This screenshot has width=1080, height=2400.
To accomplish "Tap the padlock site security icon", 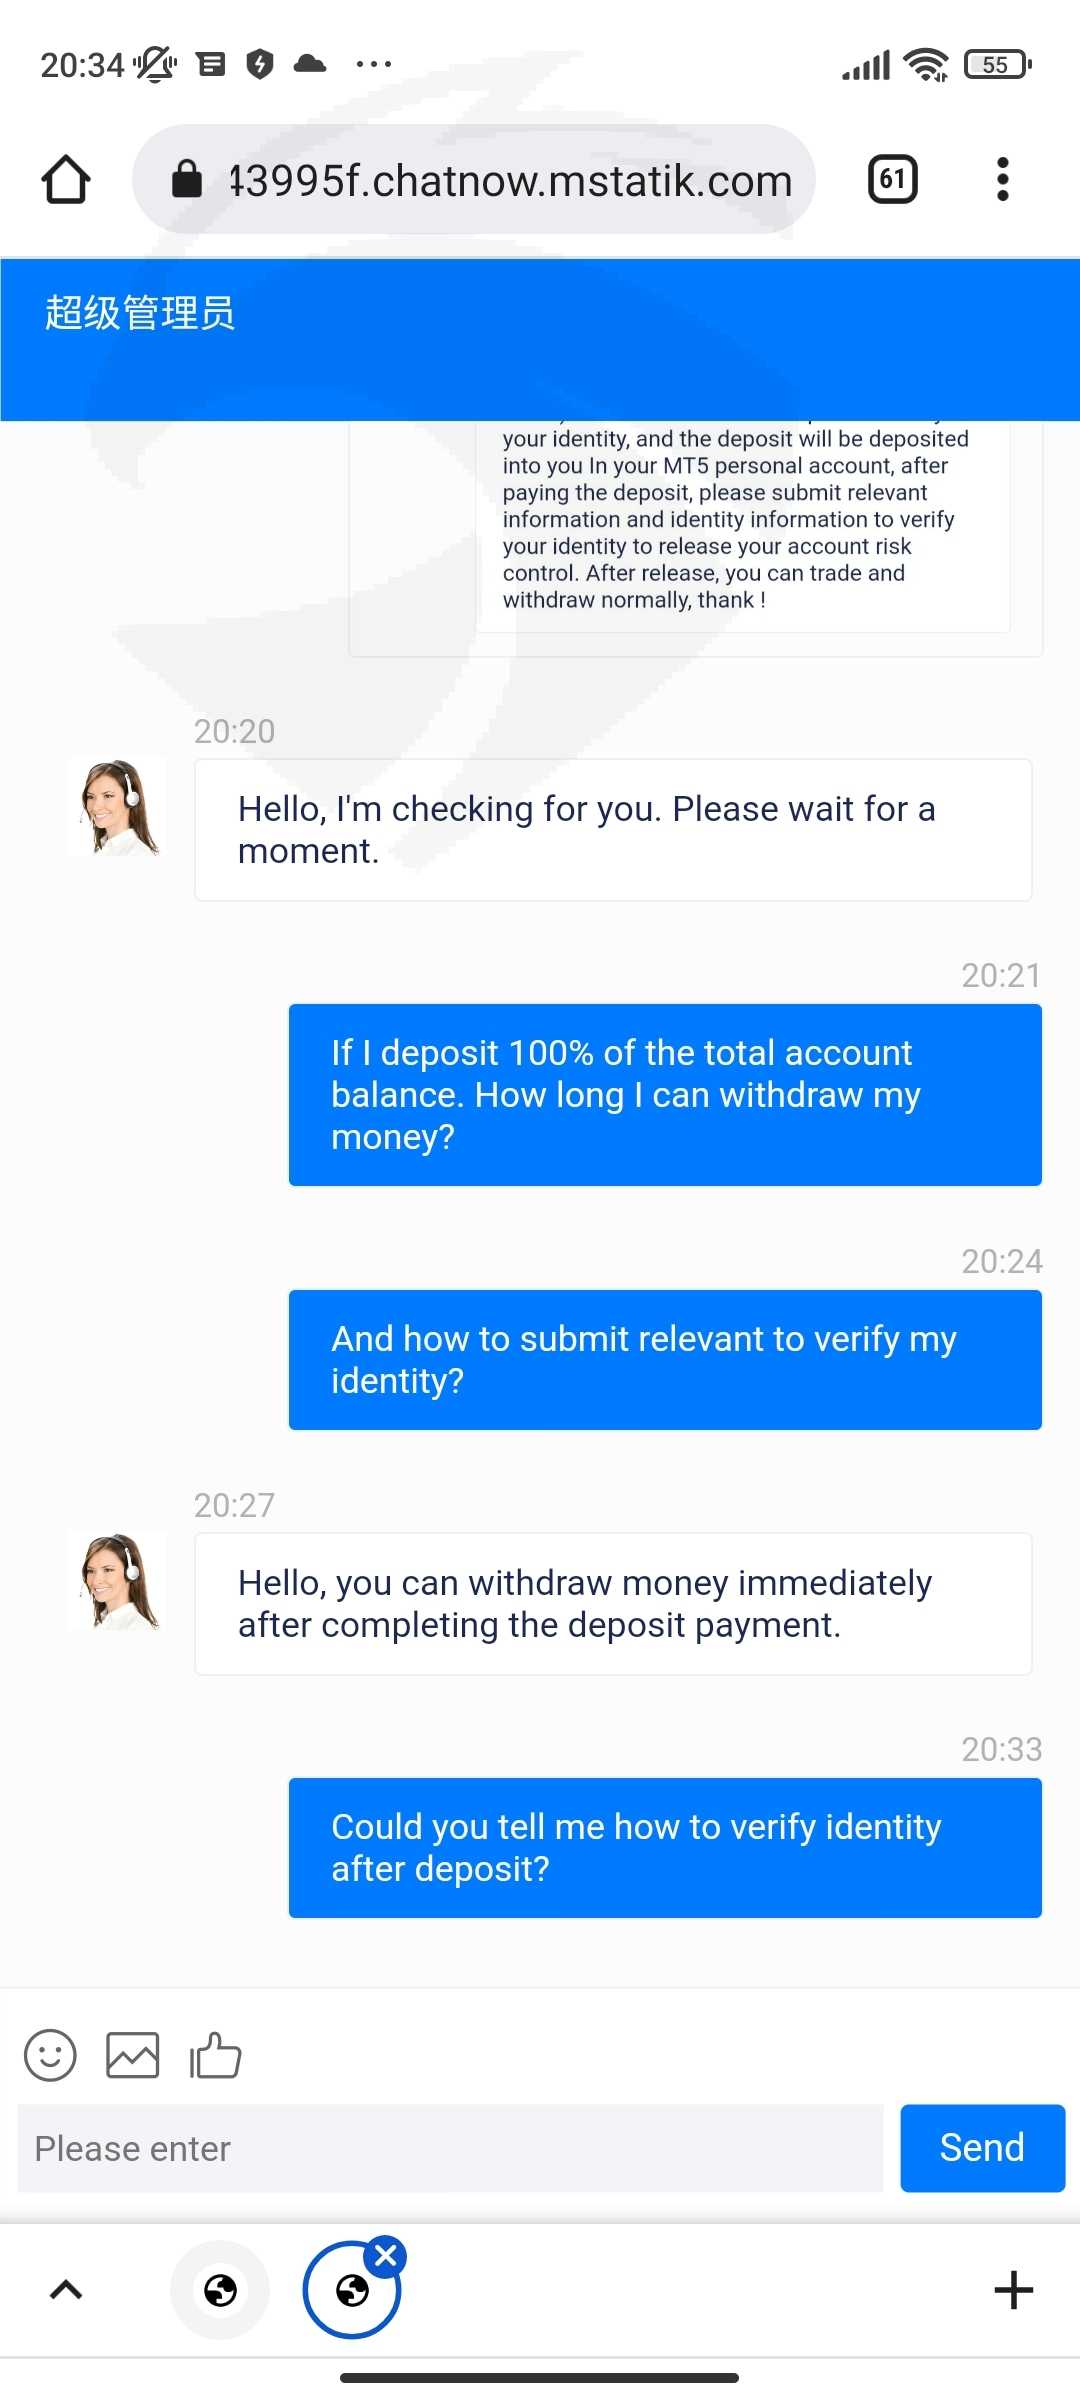I will click(187, 180).
